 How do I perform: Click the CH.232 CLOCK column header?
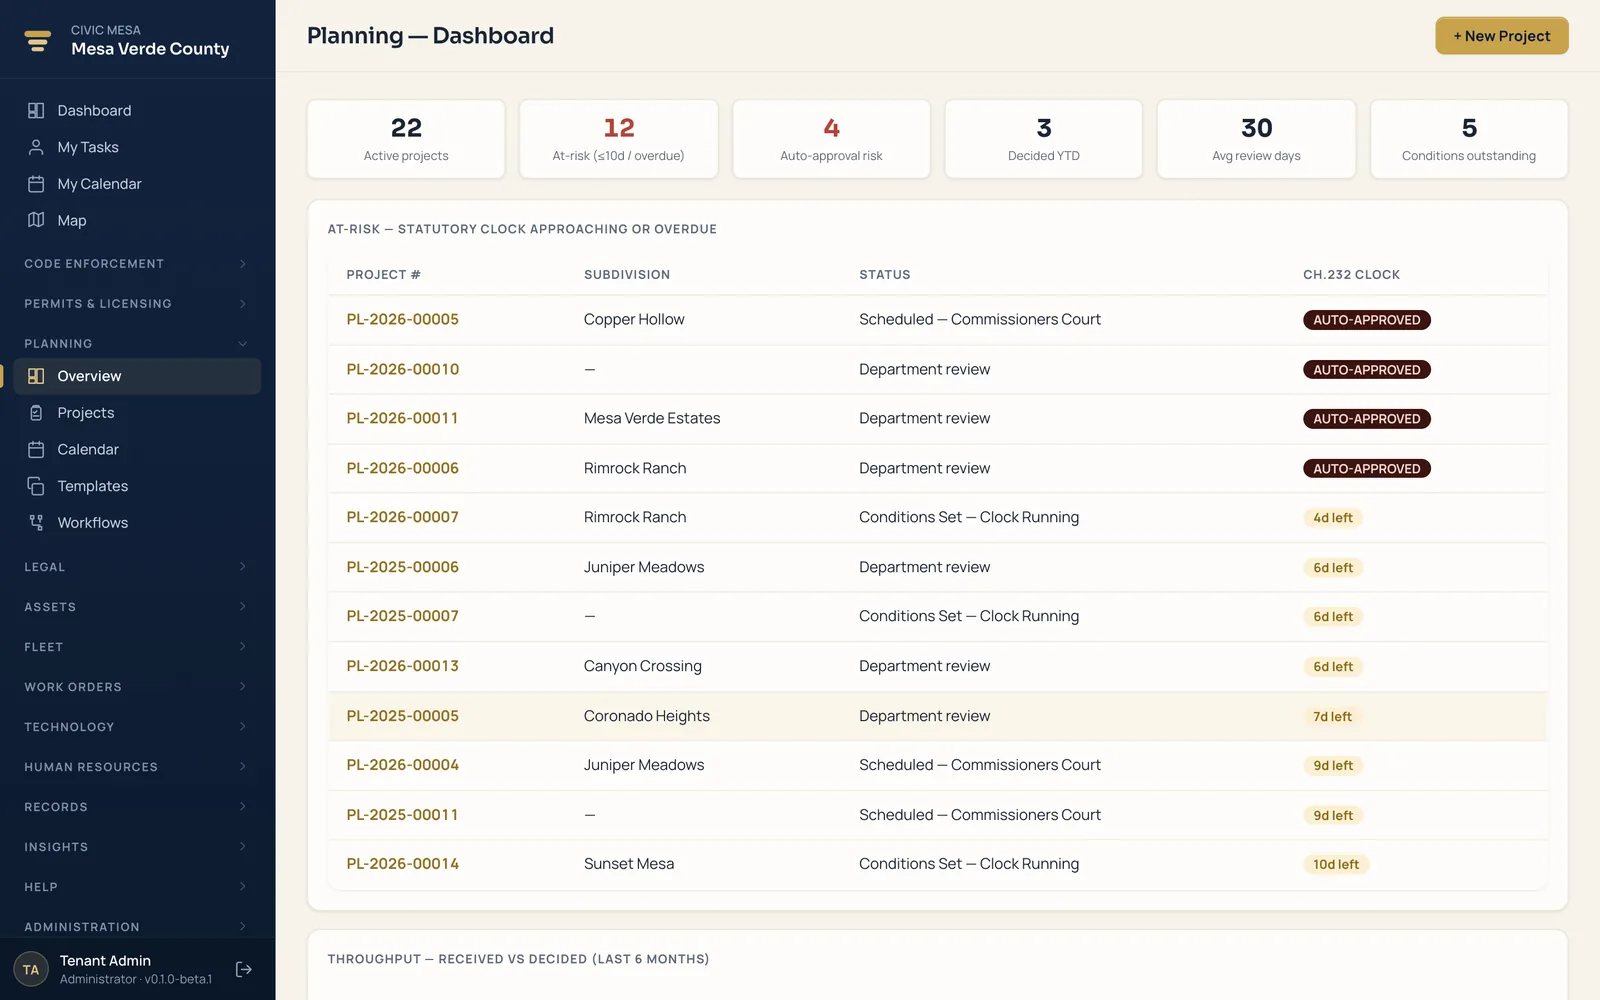[x=1351, y=275]
